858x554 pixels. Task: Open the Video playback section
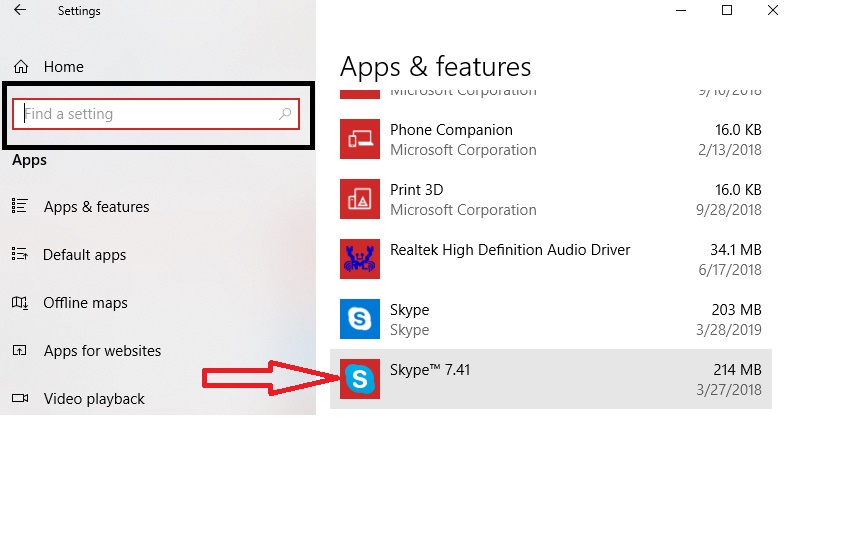(x=94, y=399)
